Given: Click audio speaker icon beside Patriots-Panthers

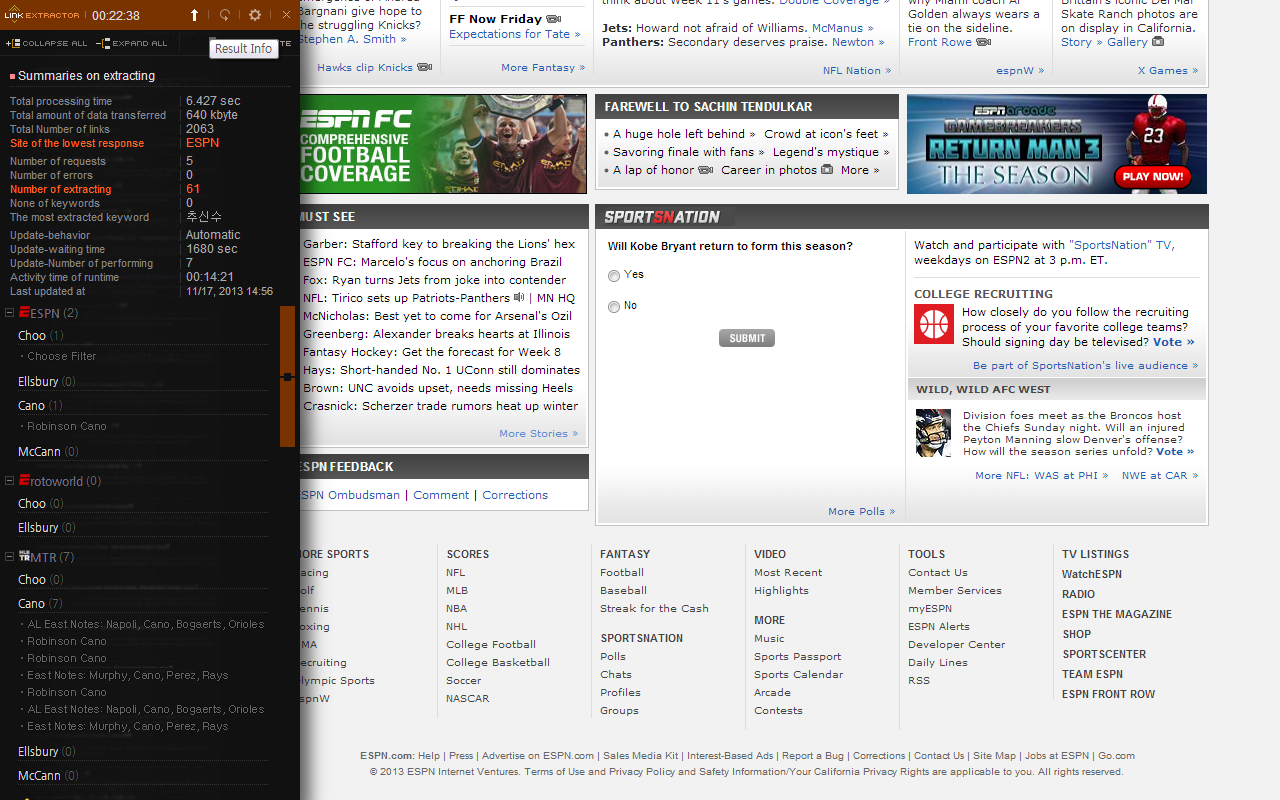Looking at the screenshot, I should 519,298.
